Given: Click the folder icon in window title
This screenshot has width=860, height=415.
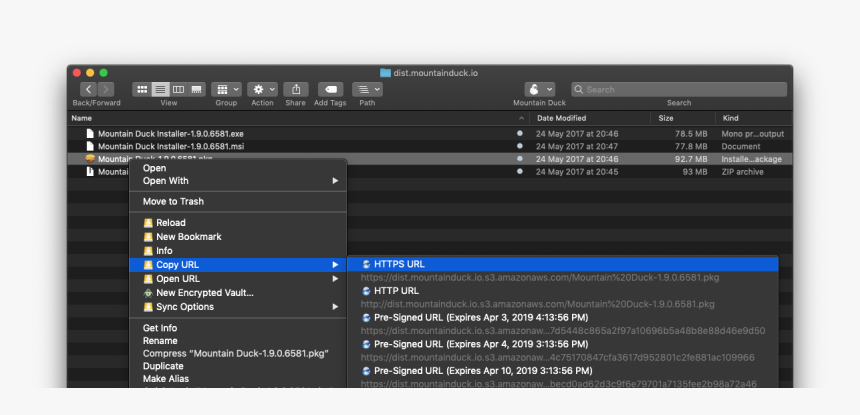Looking at the screenshot, I should click(x=385, y=73).
